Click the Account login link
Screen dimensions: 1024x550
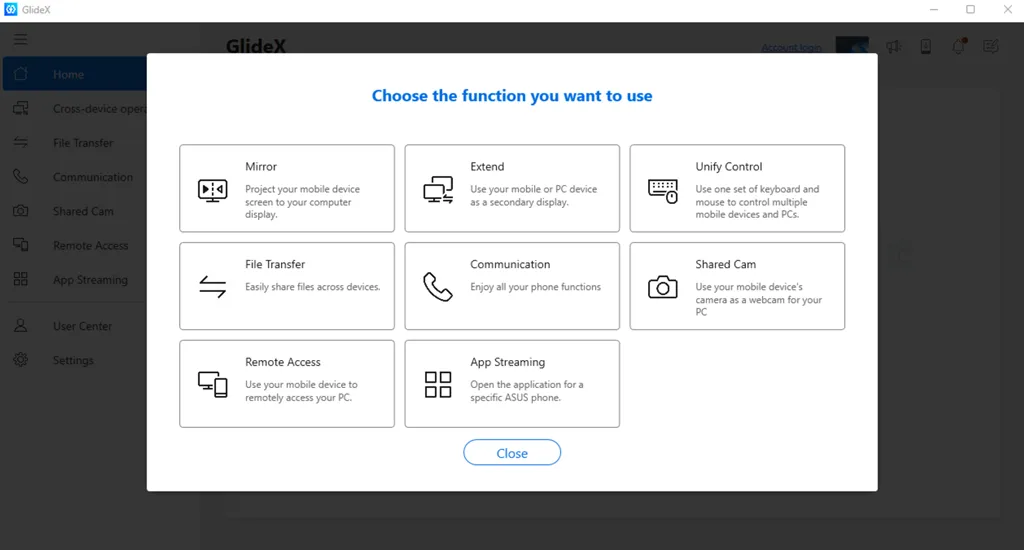791,48
